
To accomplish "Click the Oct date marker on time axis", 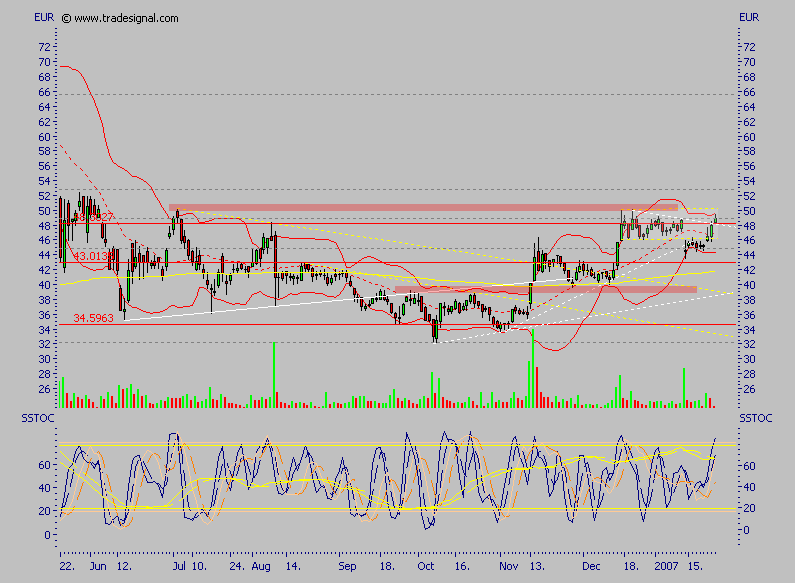I will [424, 566].
